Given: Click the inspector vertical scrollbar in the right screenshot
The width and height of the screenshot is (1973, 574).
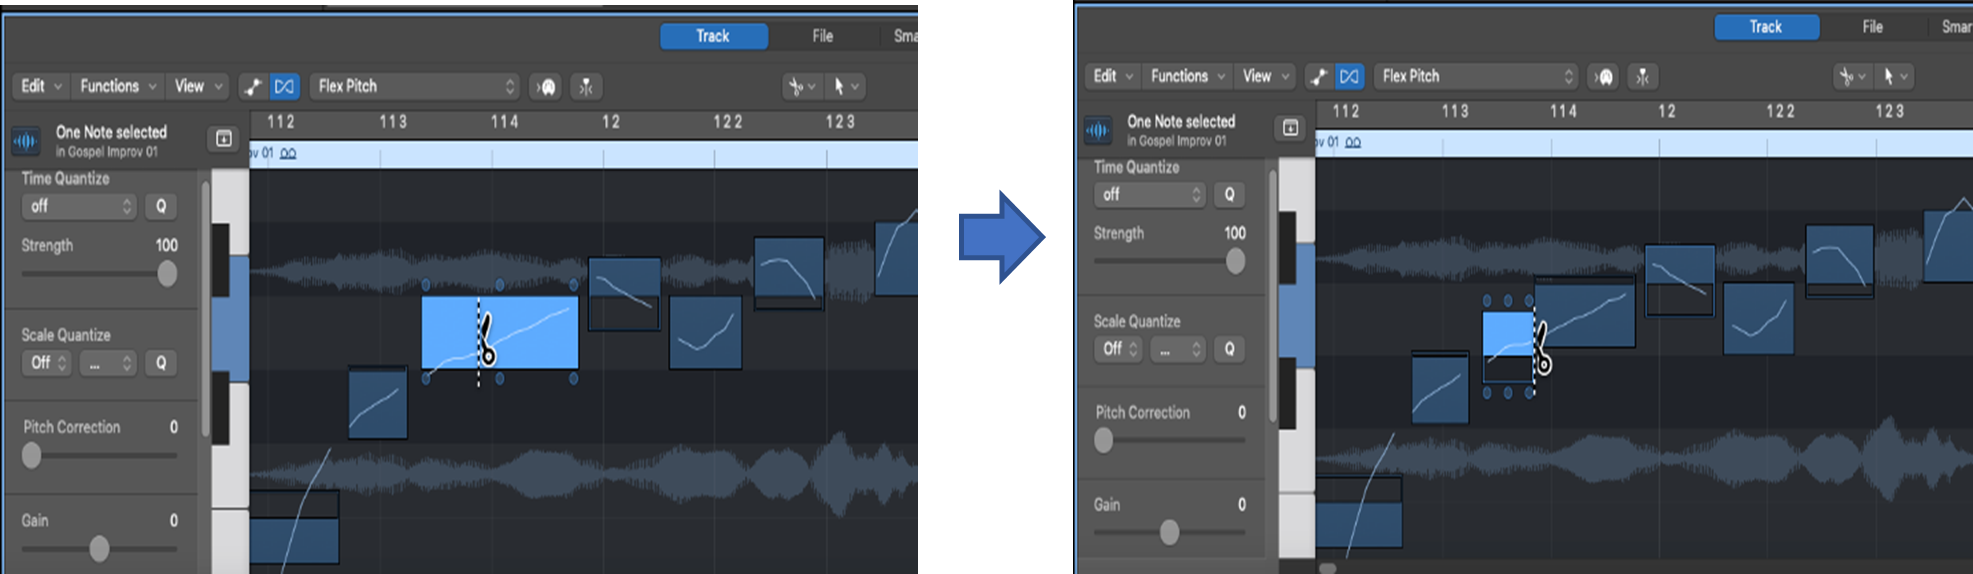Looking at the screenshot, I should (x=1273, y=297).
